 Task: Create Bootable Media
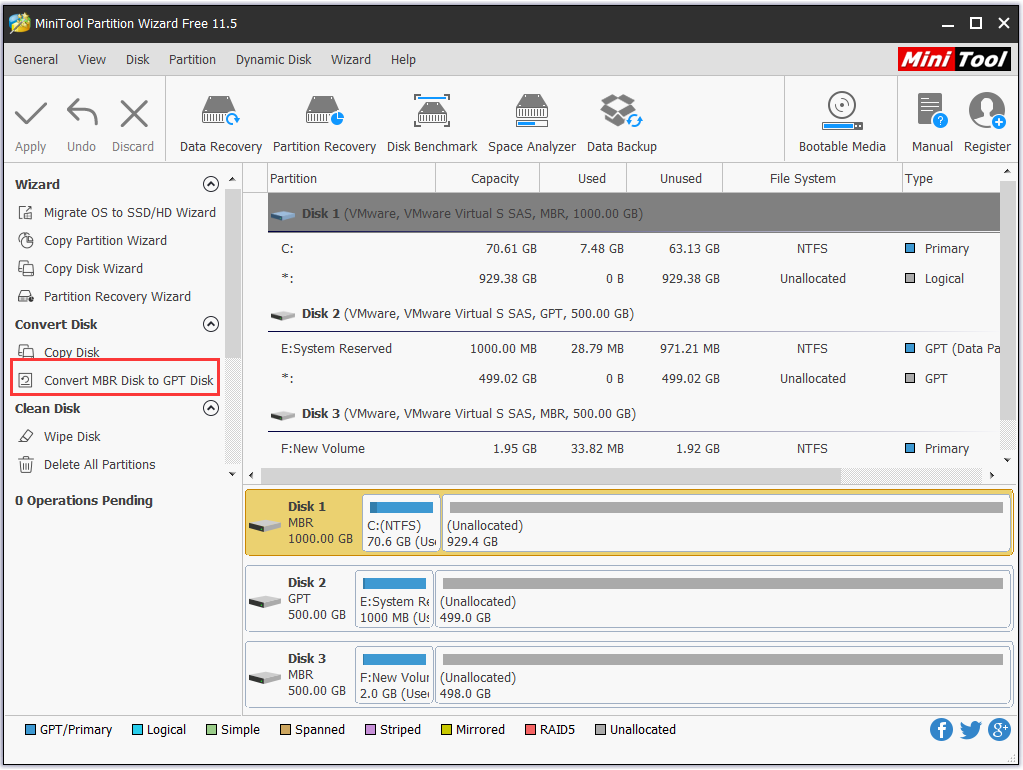[842, 123]
